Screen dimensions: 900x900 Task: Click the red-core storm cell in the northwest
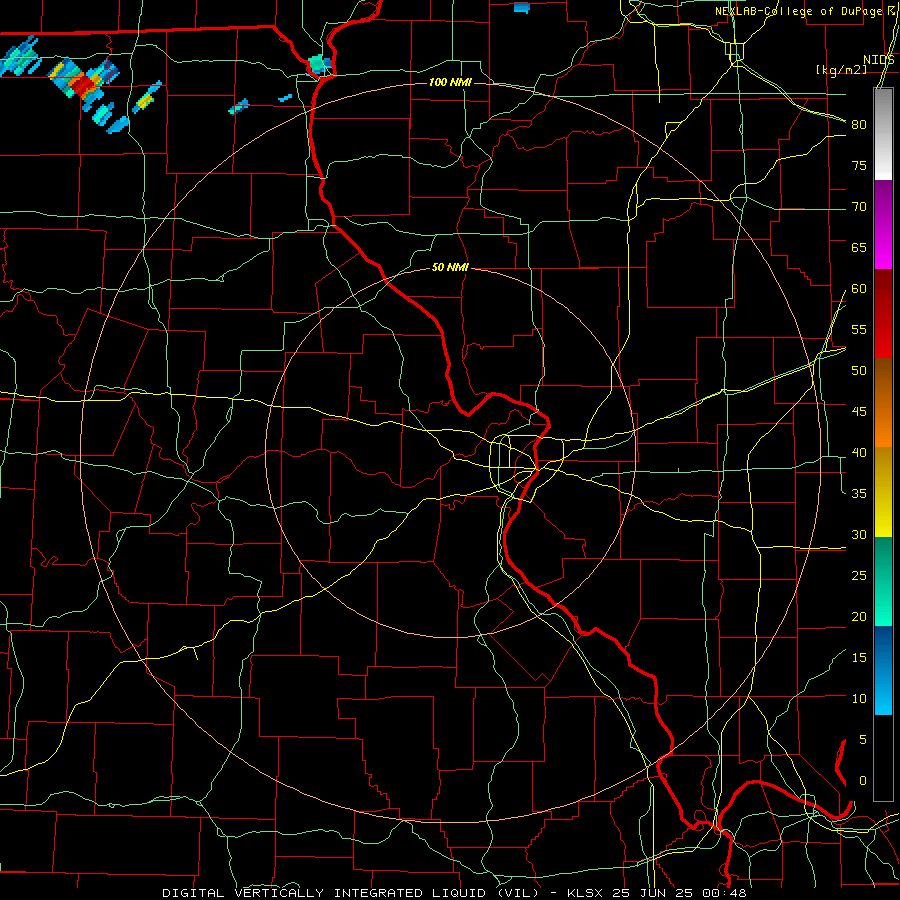[x=84, y=82]
